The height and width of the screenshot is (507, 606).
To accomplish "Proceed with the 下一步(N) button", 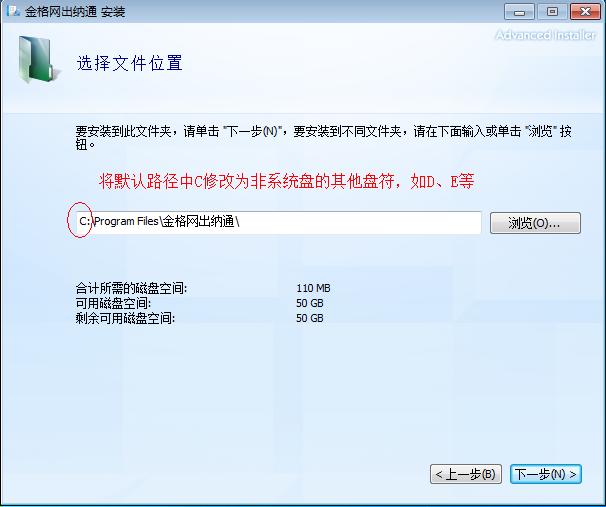I will [545, 473].
